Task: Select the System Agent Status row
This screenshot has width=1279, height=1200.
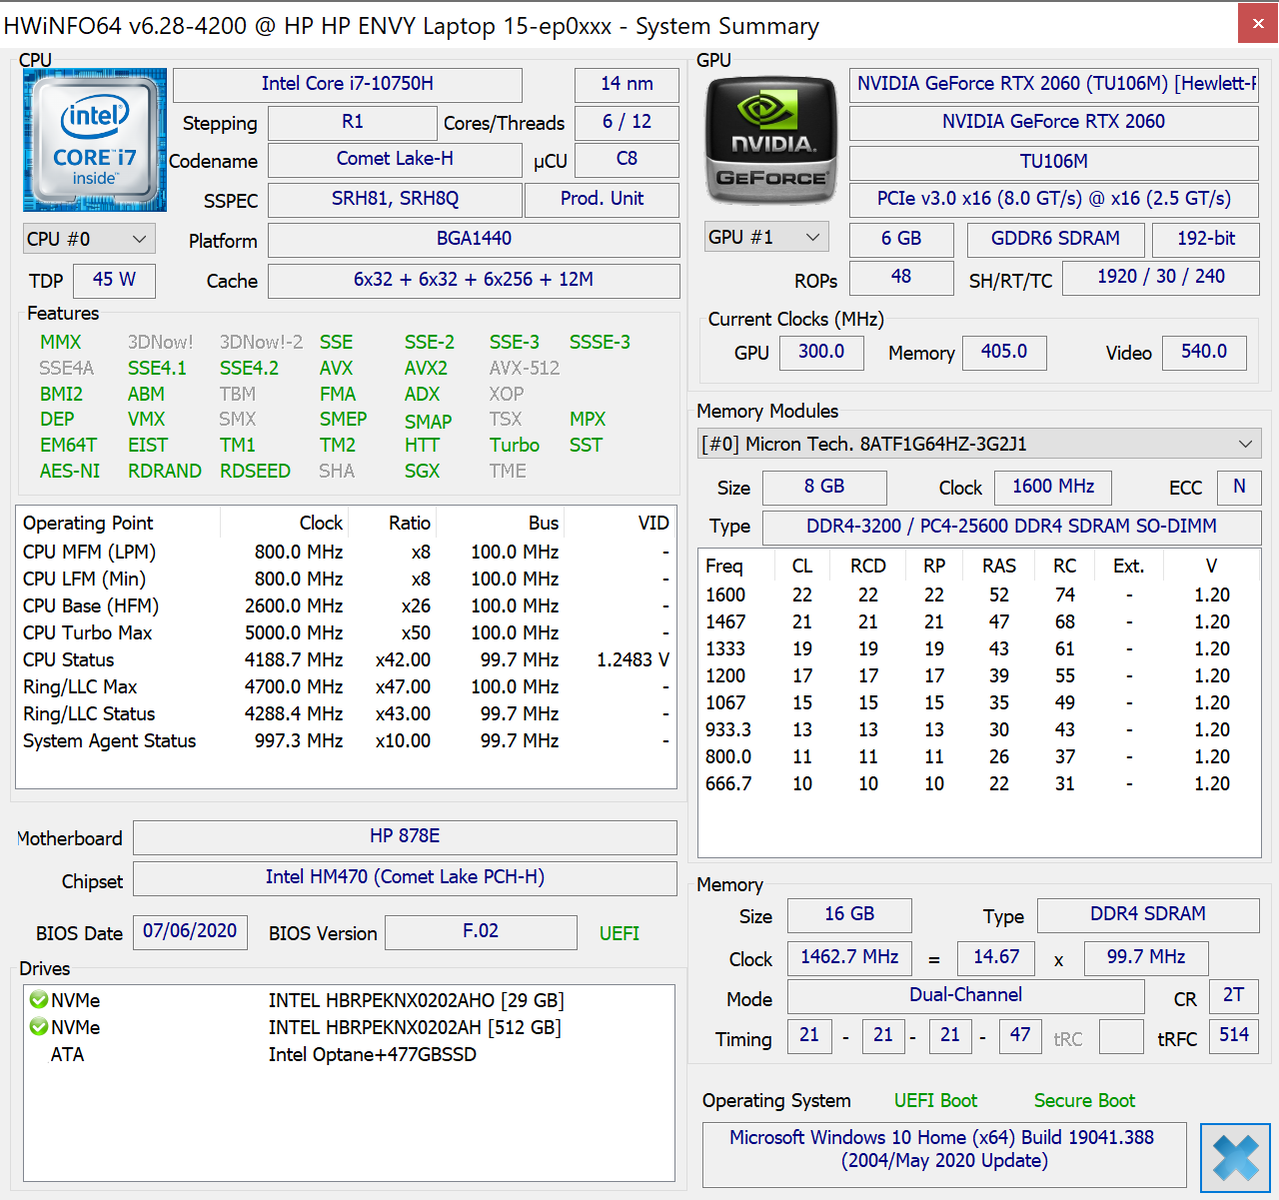Action: click(346, 741)
